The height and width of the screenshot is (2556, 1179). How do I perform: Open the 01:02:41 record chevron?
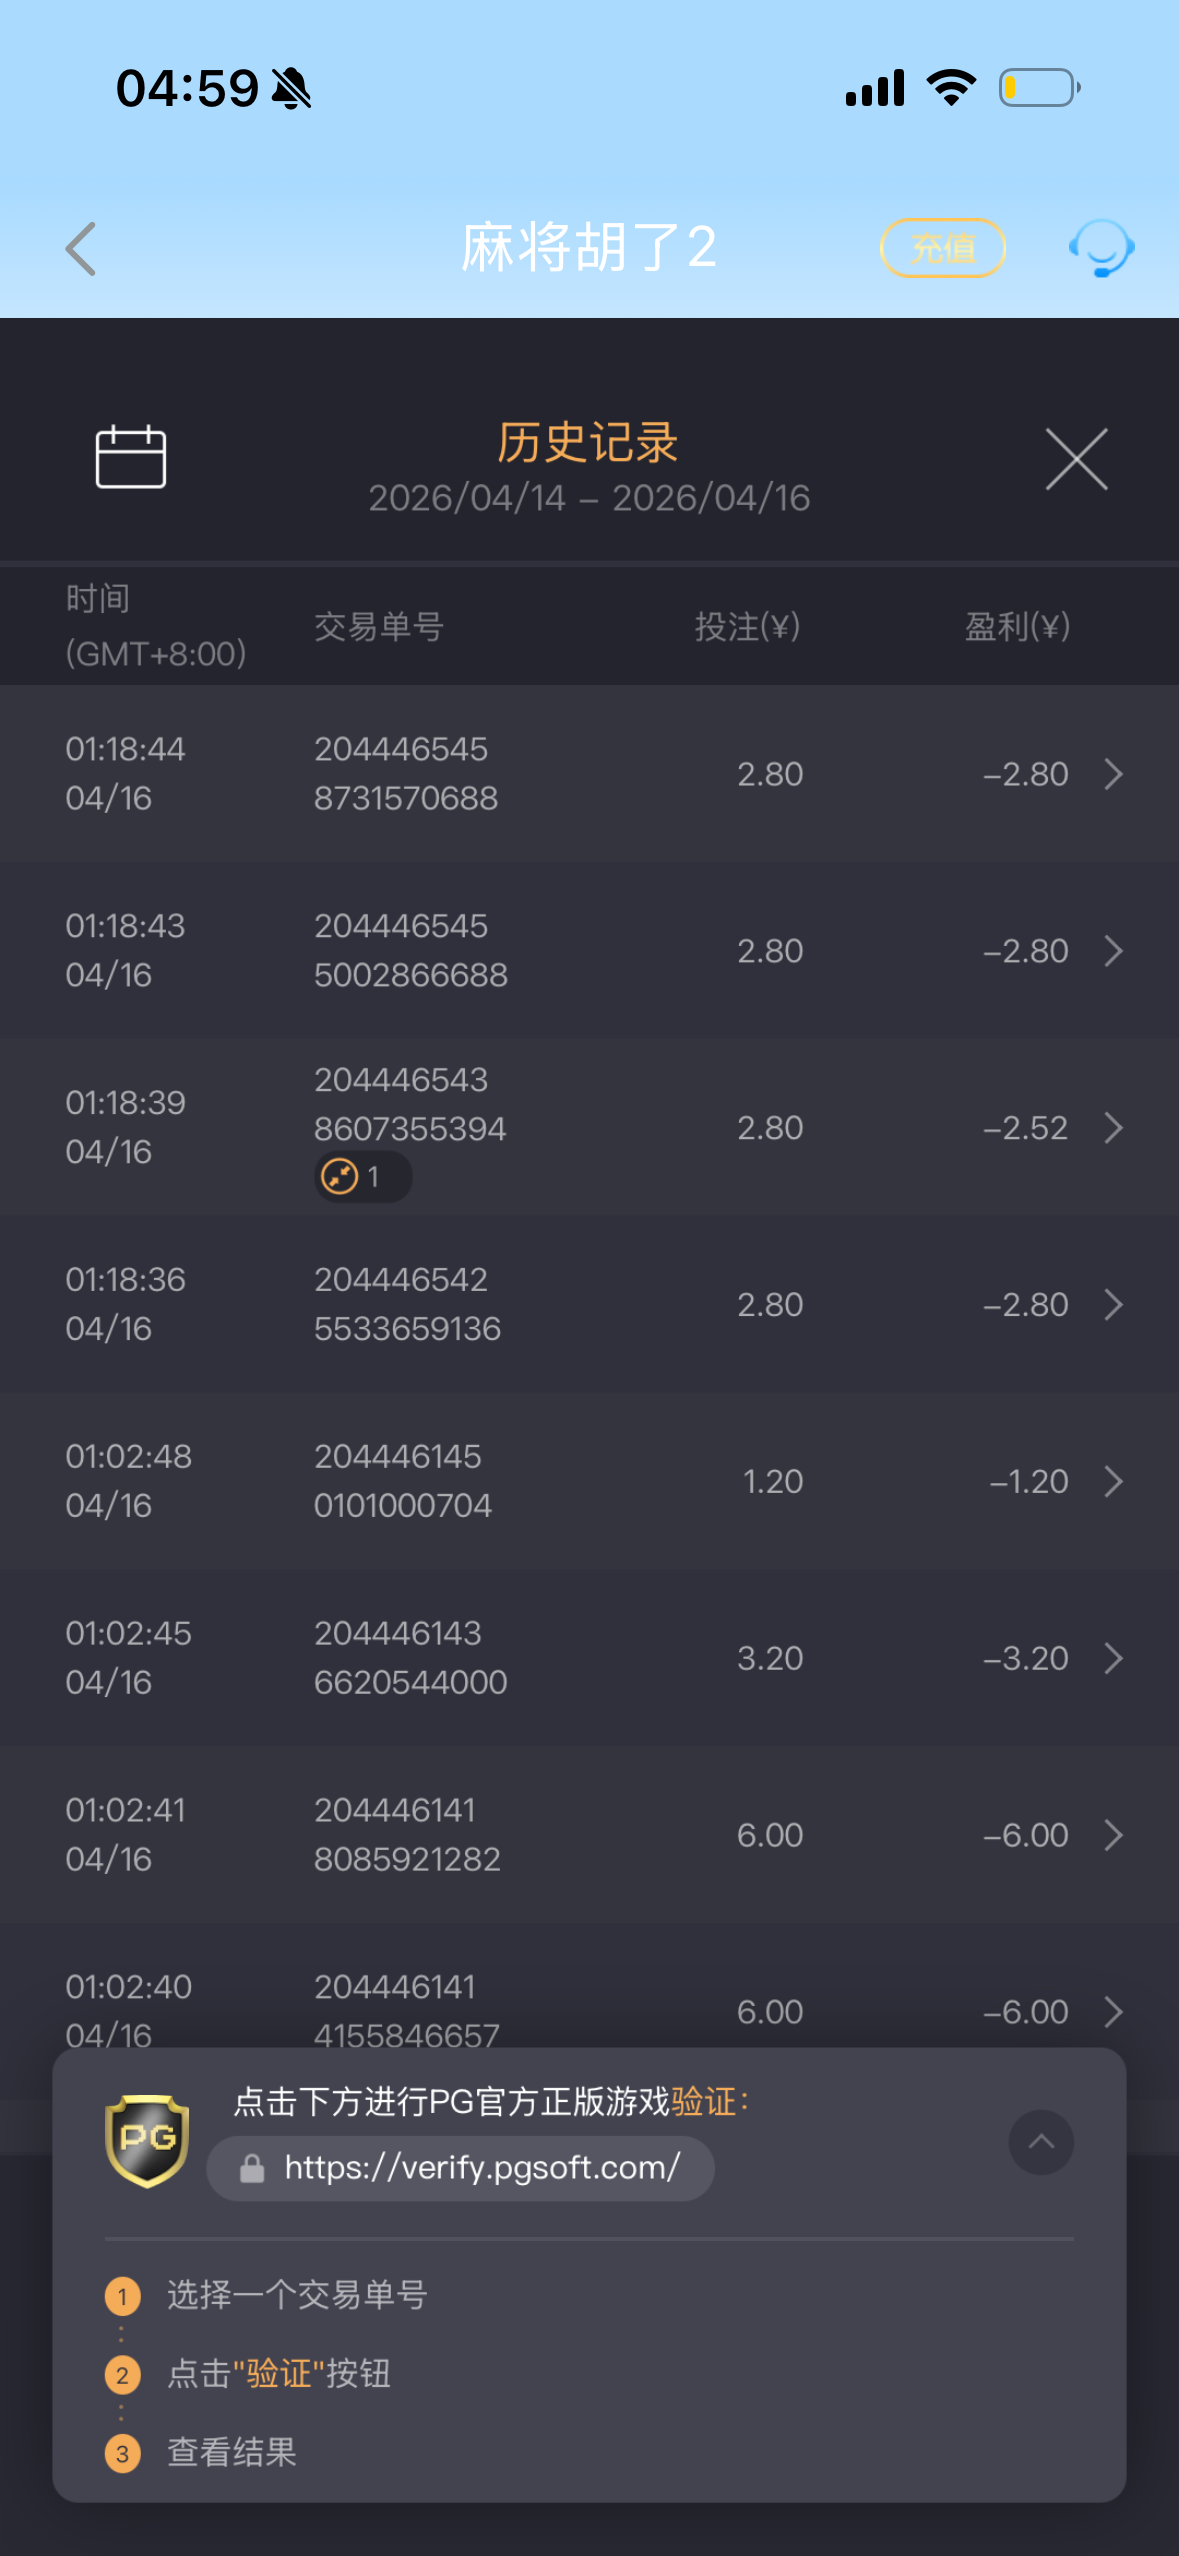1113,1835
